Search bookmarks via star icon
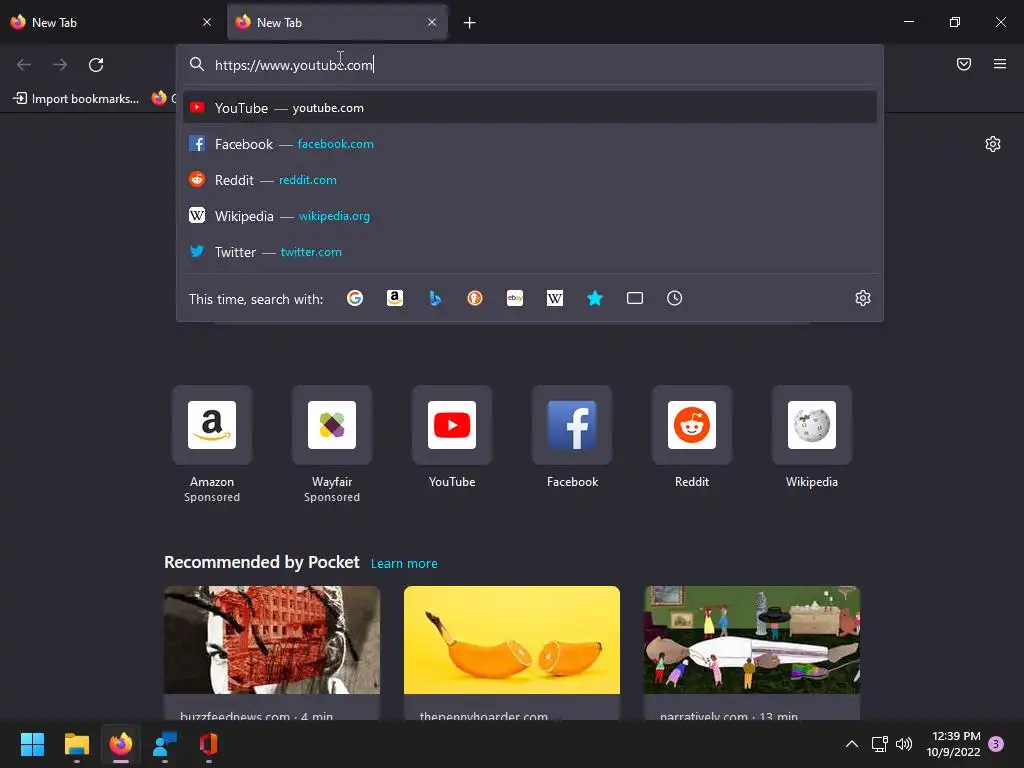1024x768 pixels. pyautogui.click(x=595, y=298)
